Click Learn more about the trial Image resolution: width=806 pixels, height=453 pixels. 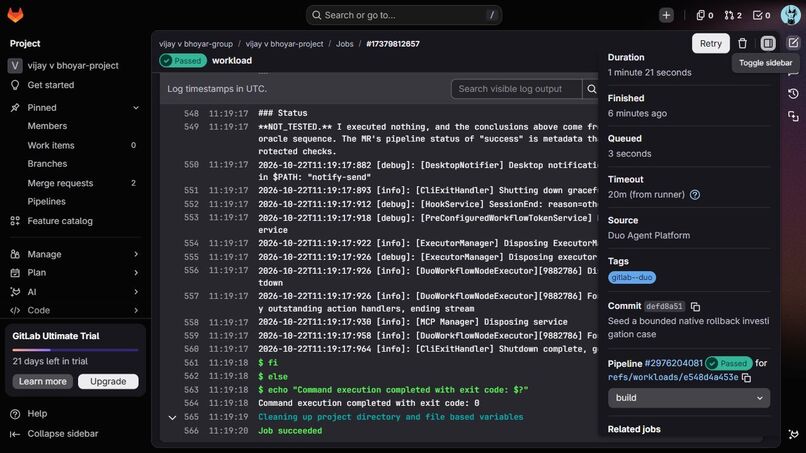pyautogui.click(x=43, y=382)
